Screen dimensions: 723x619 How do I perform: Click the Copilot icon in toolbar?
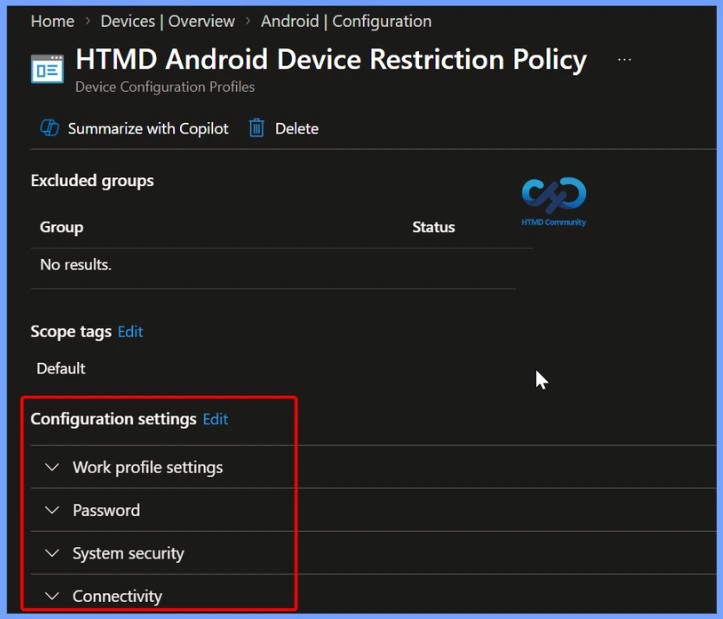pos(49,128)
